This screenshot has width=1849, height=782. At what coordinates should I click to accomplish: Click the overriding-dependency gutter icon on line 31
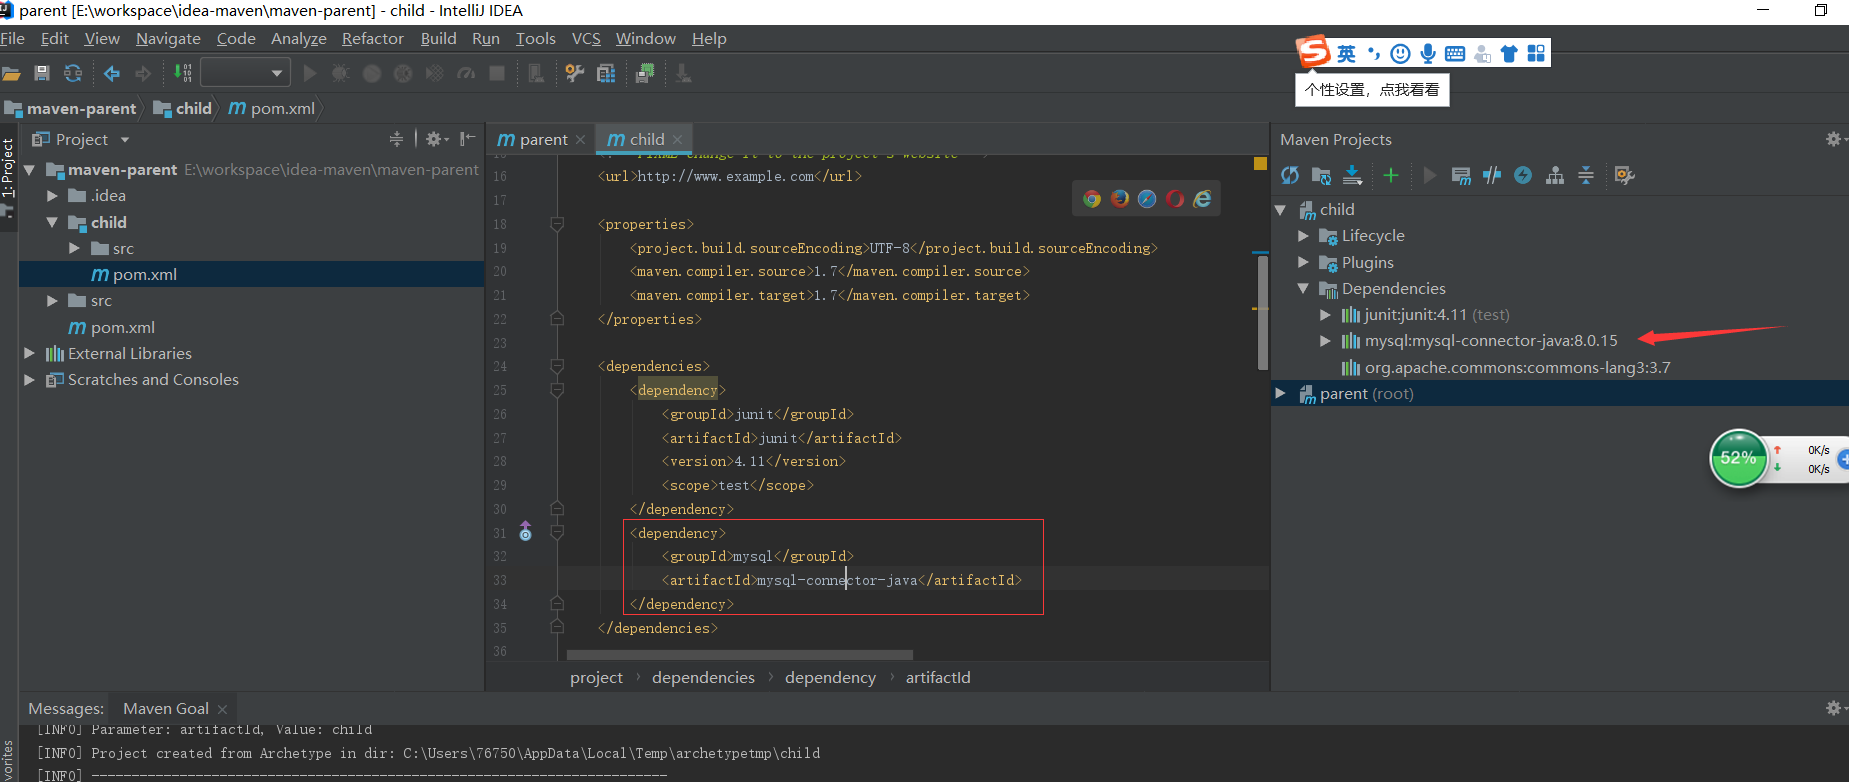(525, 532)
